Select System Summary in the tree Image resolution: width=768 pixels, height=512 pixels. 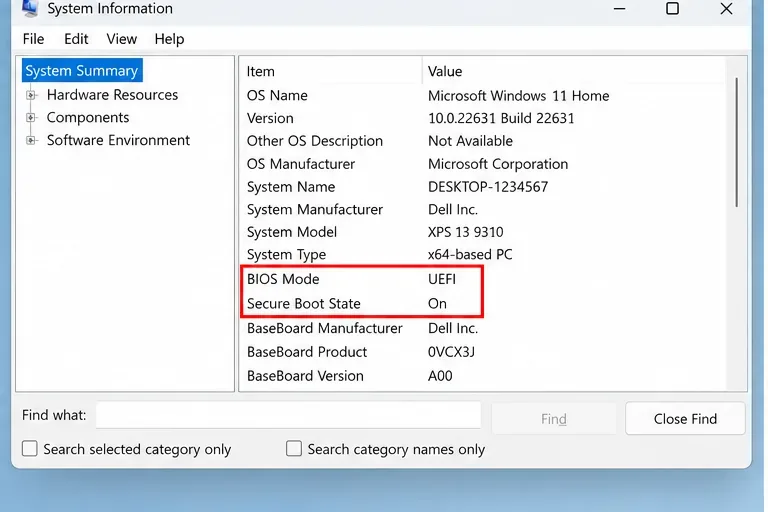[82, 71]
